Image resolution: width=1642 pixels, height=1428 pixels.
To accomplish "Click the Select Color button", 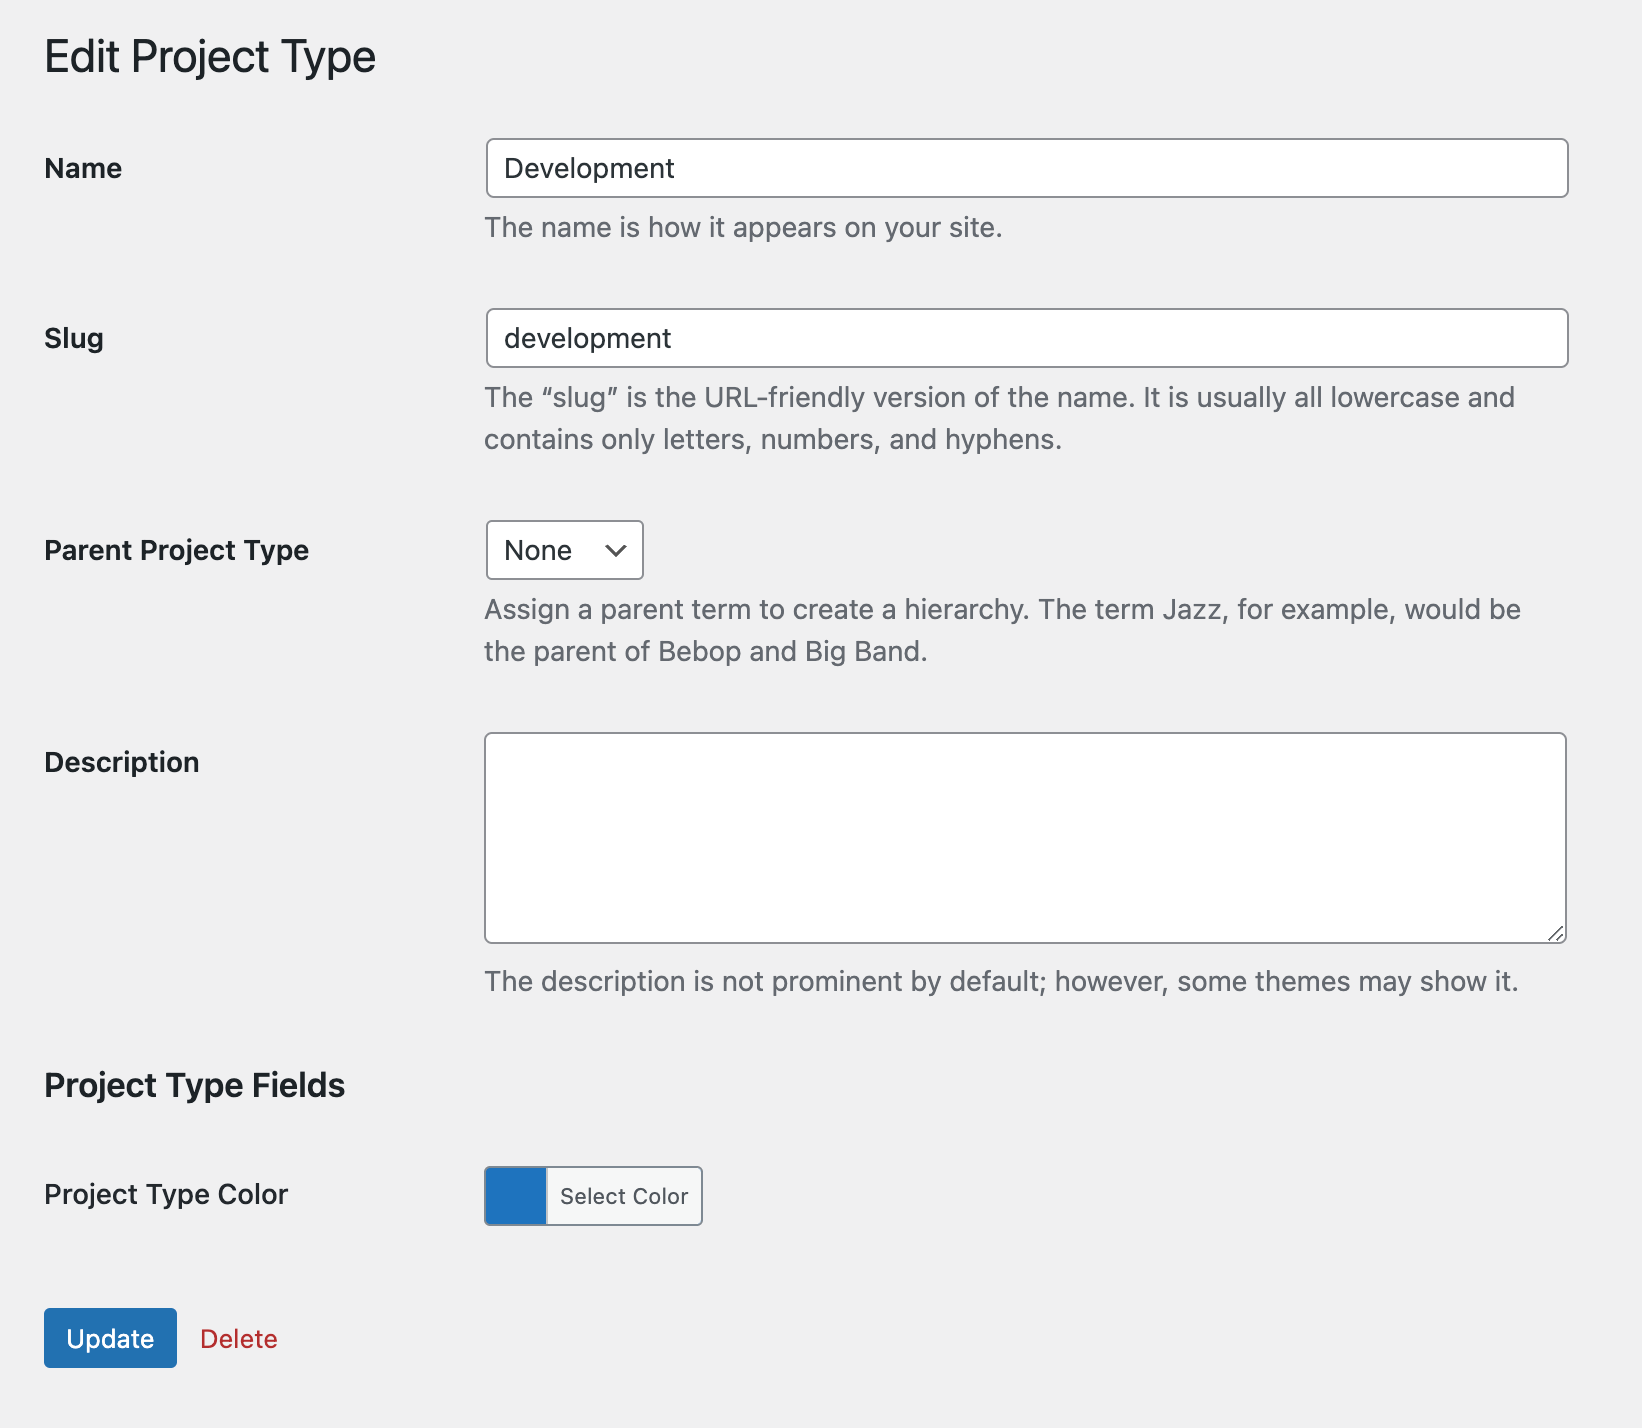I will point(624,1196).
